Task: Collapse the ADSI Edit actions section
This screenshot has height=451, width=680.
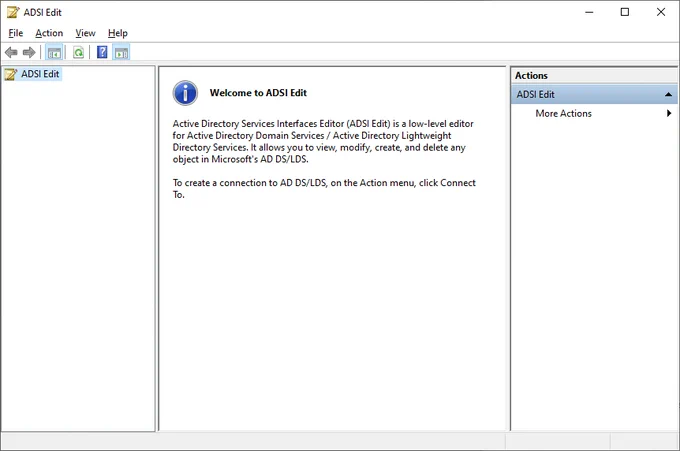Action: coord(668,95)
